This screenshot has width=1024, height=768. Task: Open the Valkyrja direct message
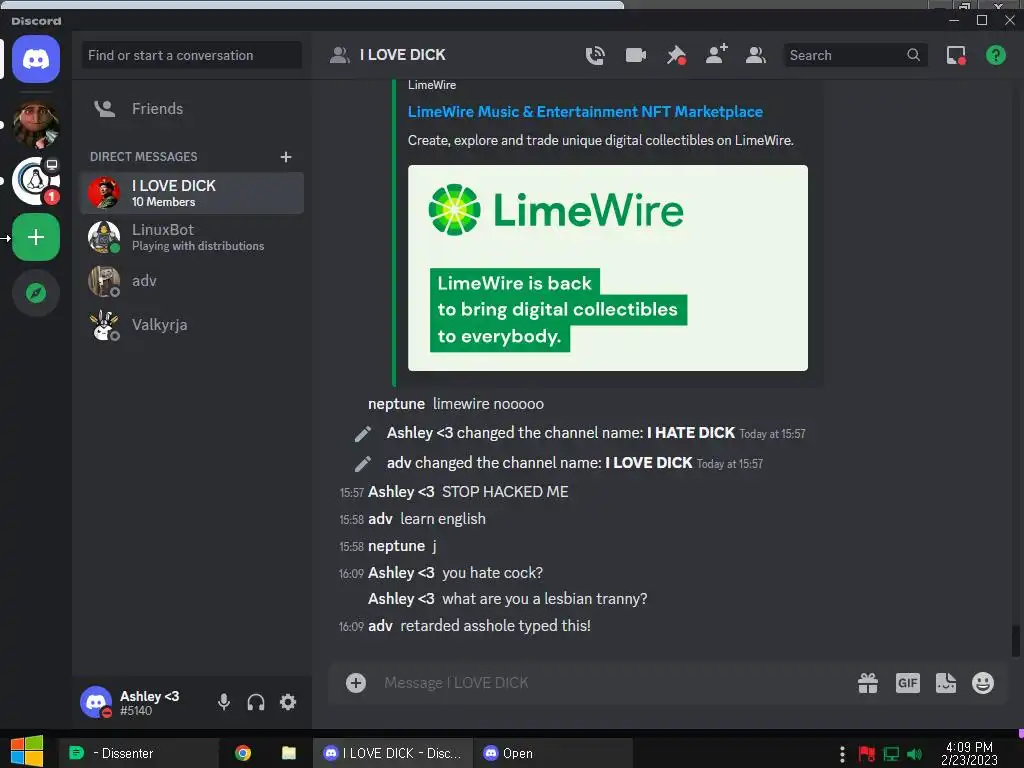click(192, 325)
